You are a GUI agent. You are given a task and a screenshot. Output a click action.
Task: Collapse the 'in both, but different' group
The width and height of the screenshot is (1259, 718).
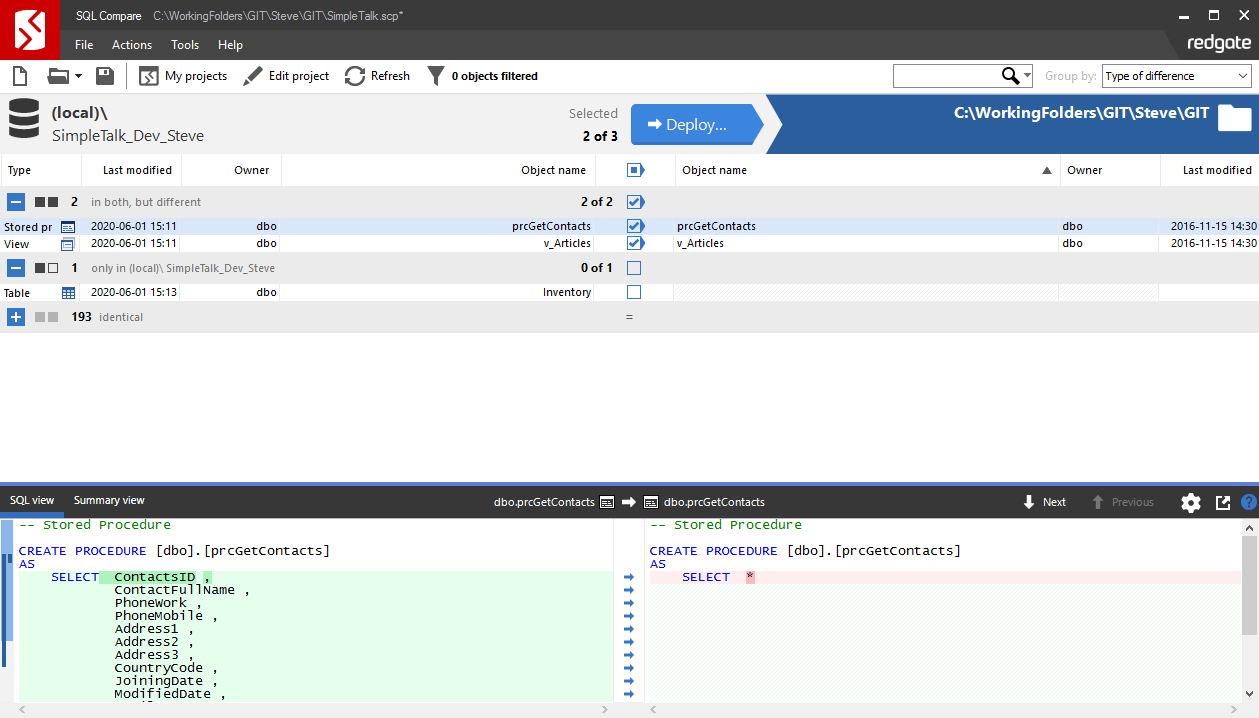coord(15,201)
